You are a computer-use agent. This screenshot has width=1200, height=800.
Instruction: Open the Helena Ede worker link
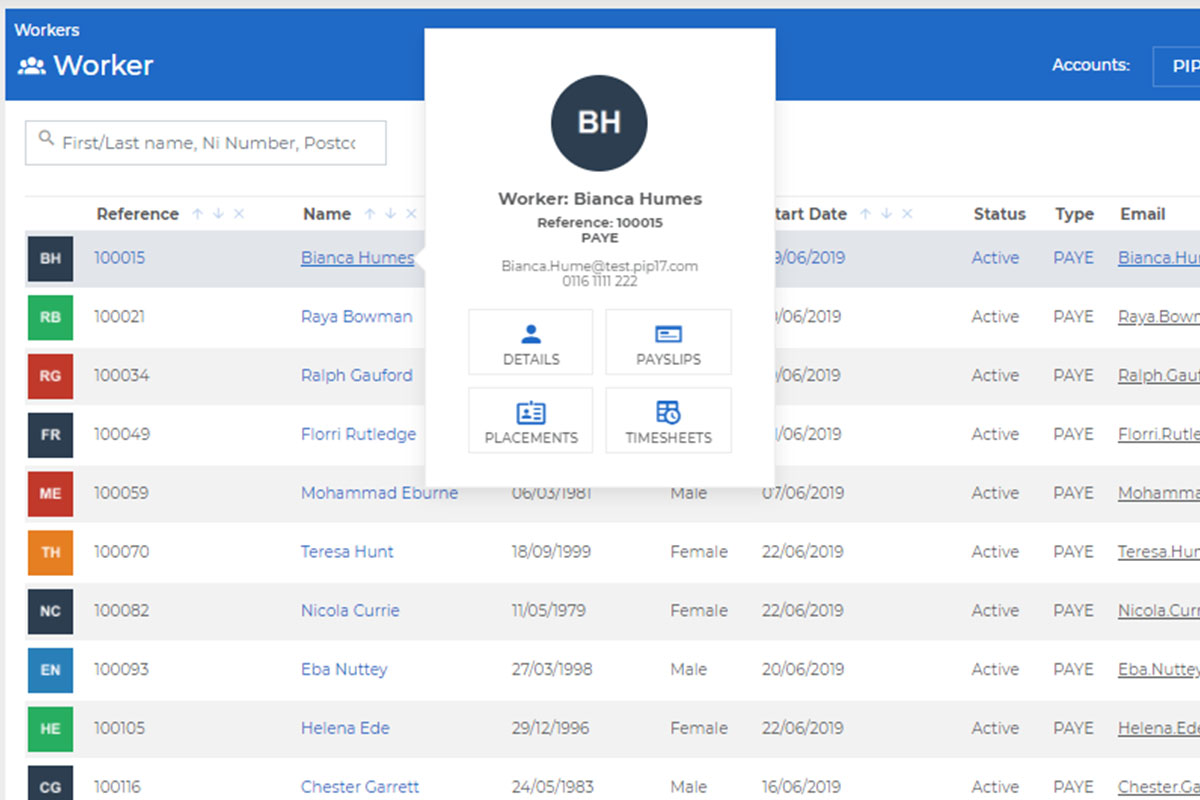(x=345, y=729)
